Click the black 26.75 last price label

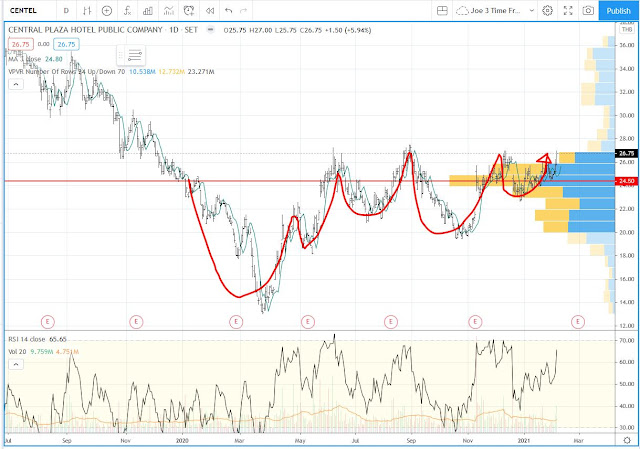pos(627,153)
